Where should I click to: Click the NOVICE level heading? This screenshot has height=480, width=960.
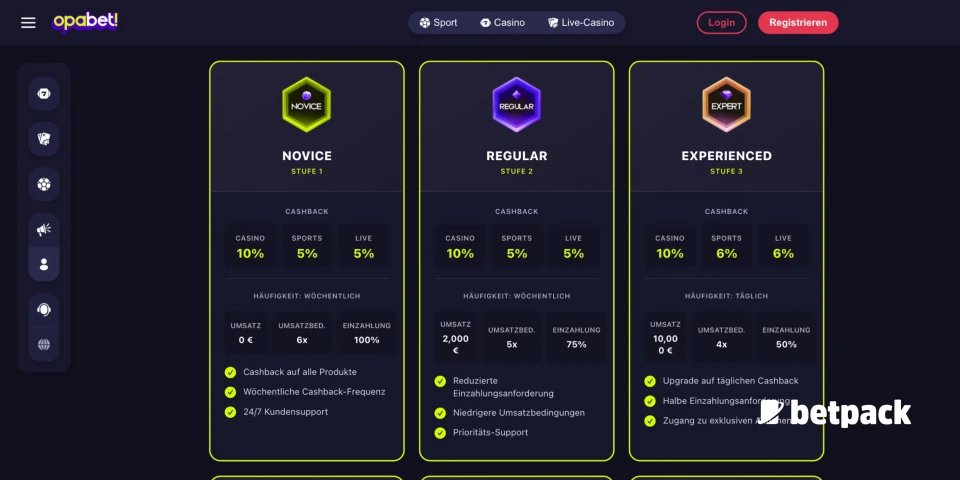[307, 156]
